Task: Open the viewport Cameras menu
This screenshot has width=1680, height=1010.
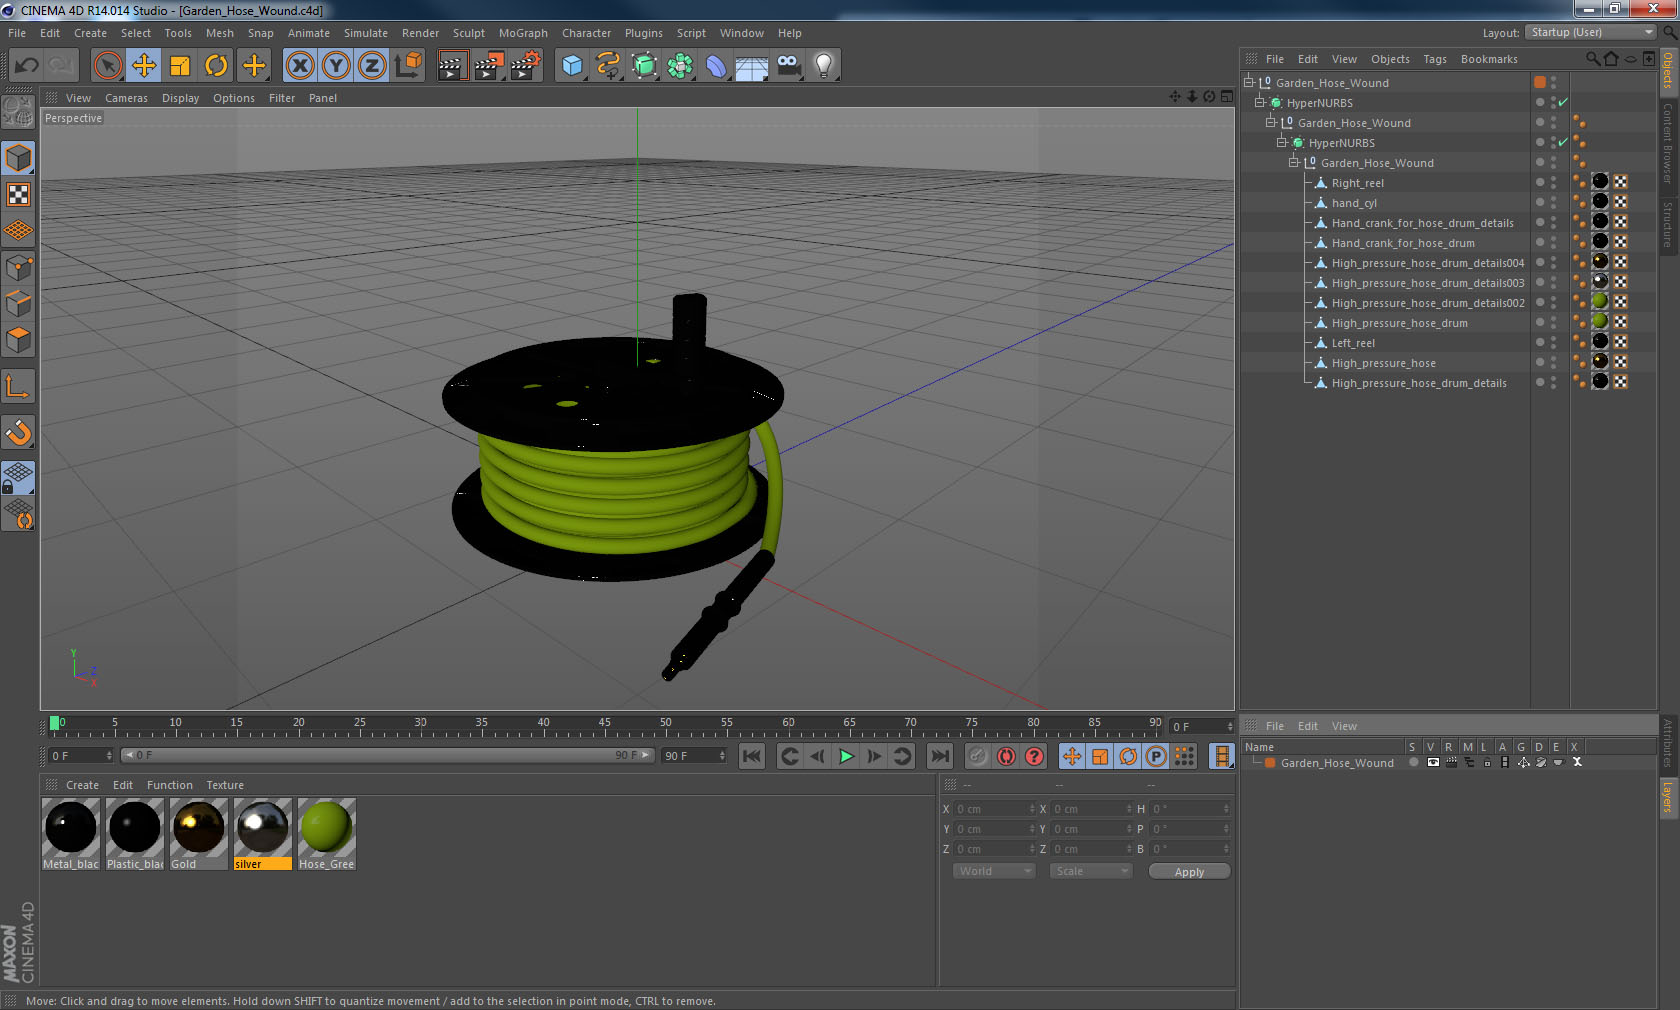Action: click(x=126, y=98)
